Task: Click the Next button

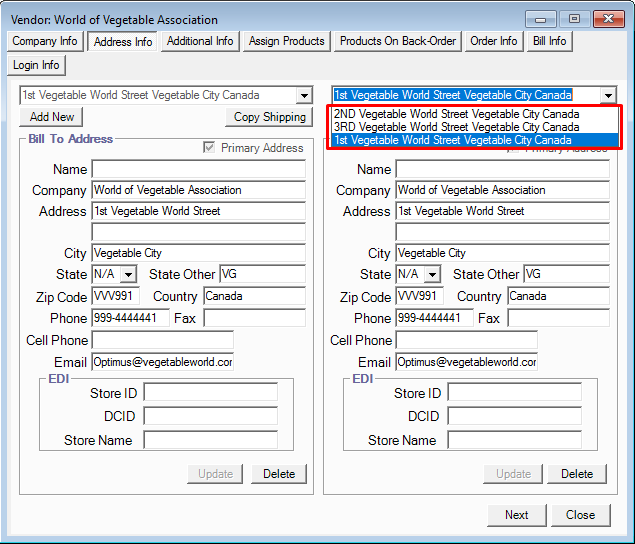Action: click(516, 515)
